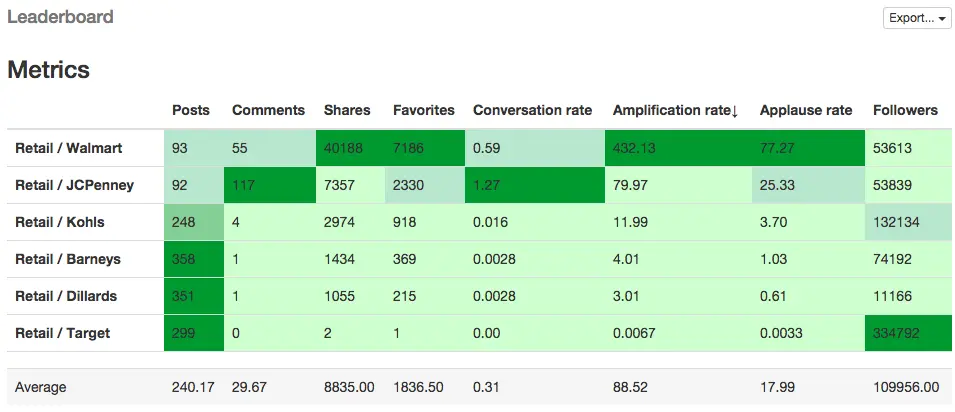Open the Export dropdown menu

[x=916, y=18]
